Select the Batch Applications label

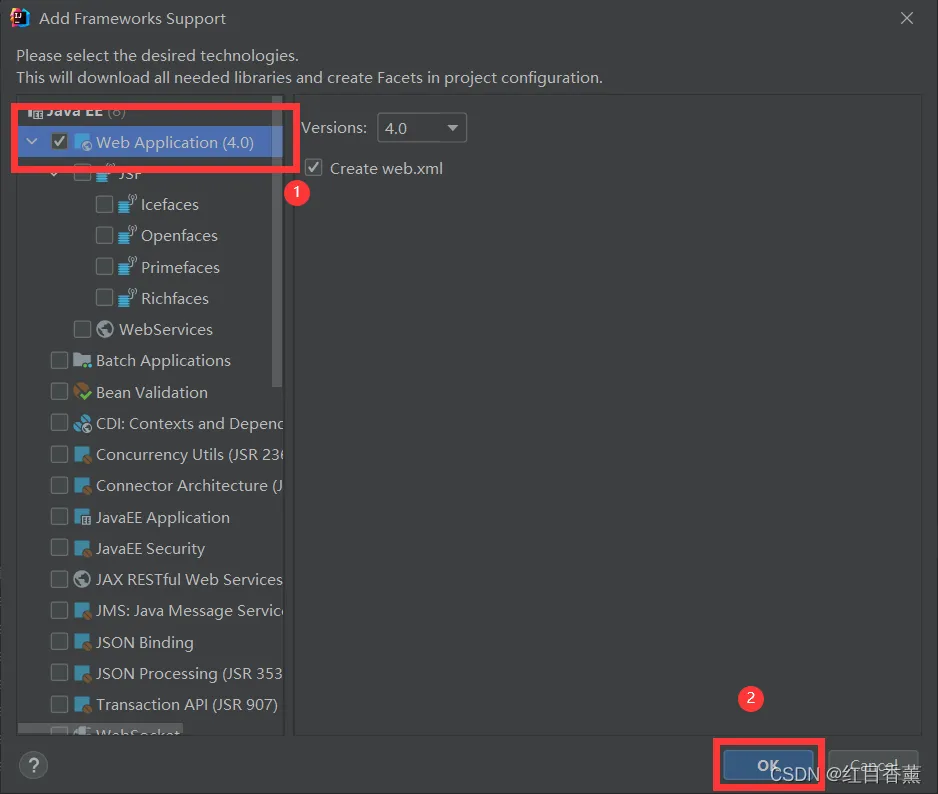pos(163,361)
